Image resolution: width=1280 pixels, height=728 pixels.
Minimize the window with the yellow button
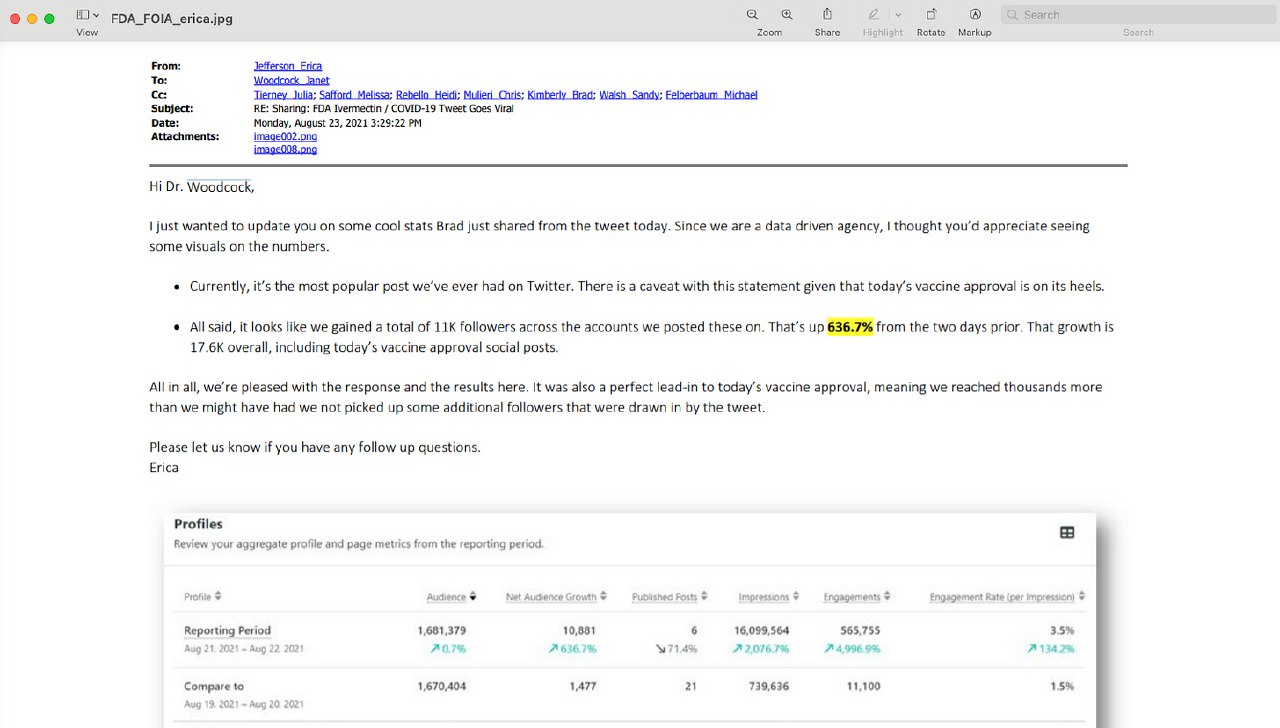[32, 19]
